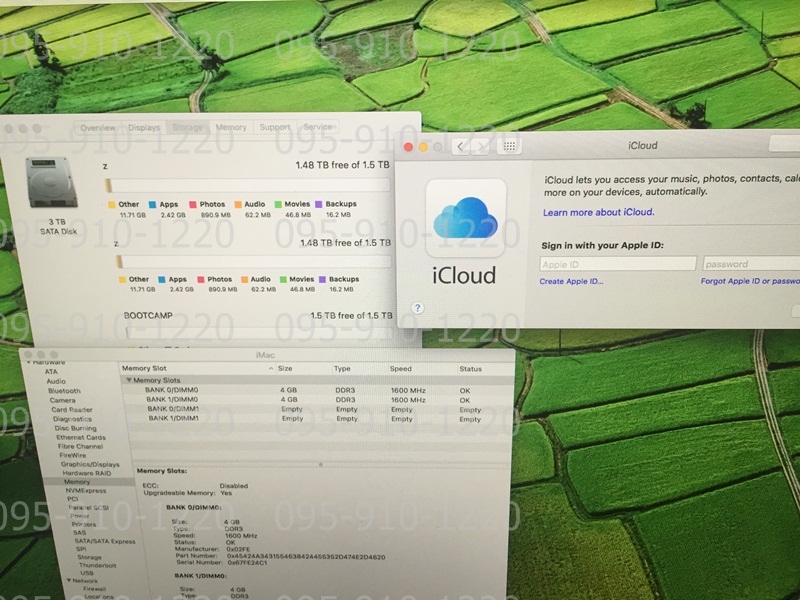Click the blue iCloud cloud icon
Image resolution: width=800 pixels, height=600 pixels.
465,218
